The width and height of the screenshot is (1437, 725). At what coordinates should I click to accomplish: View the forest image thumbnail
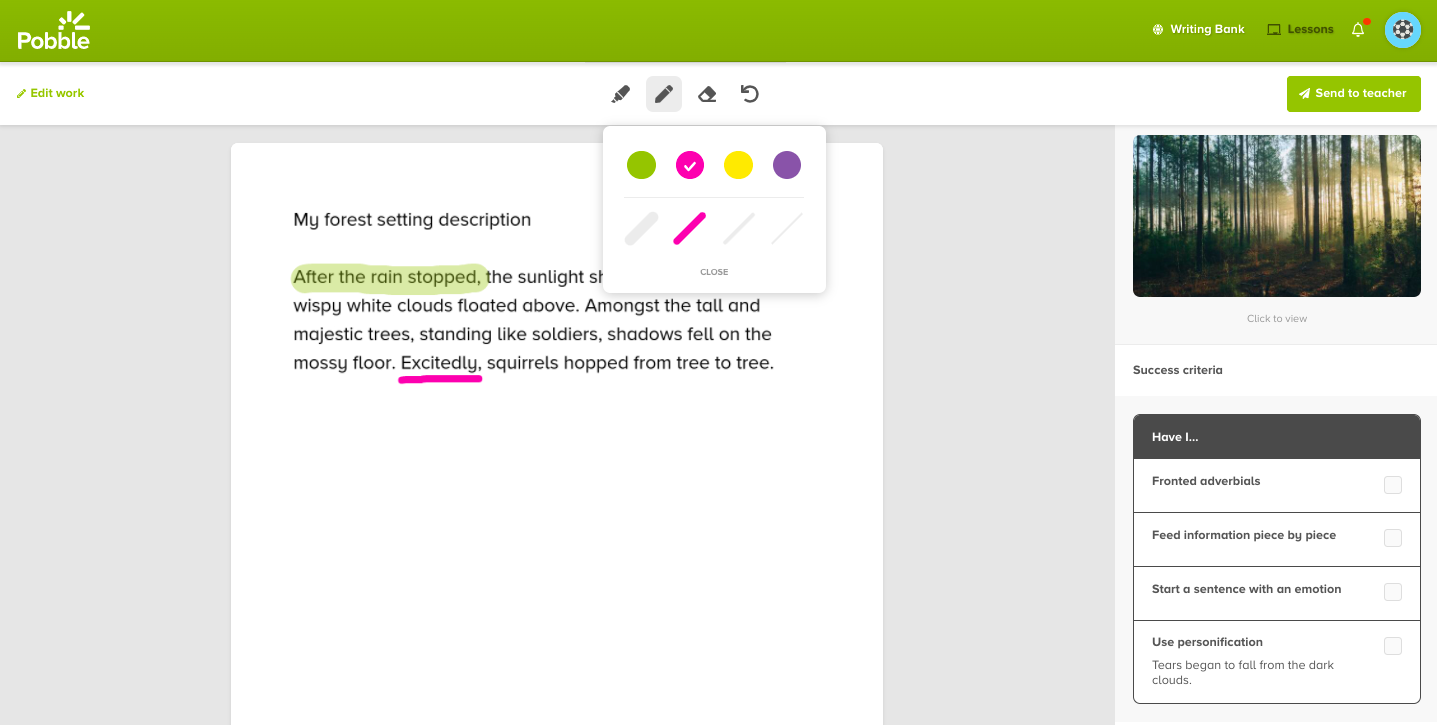click(1277, 215)
